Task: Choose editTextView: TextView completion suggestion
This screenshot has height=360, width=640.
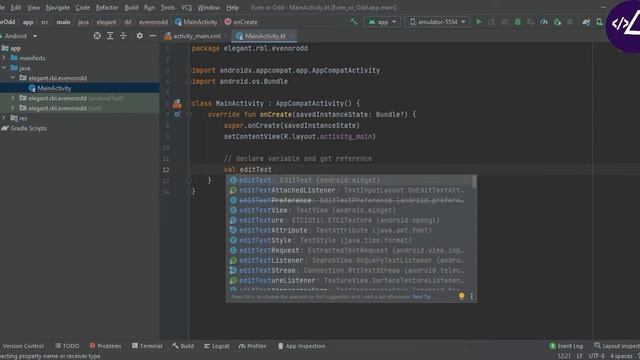Action: (x=350, y=210)
